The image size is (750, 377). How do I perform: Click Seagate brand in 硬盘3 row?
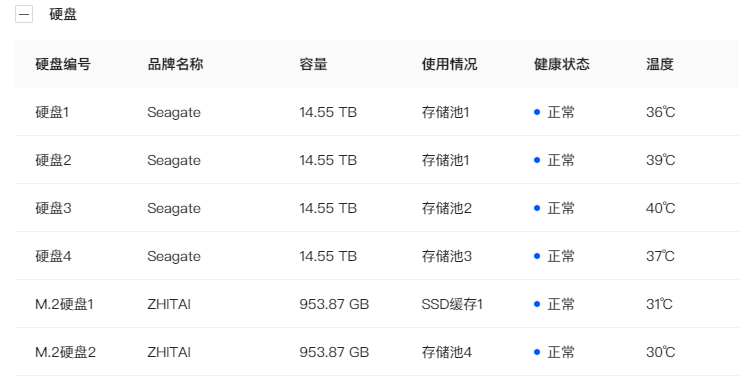(174, 209)
